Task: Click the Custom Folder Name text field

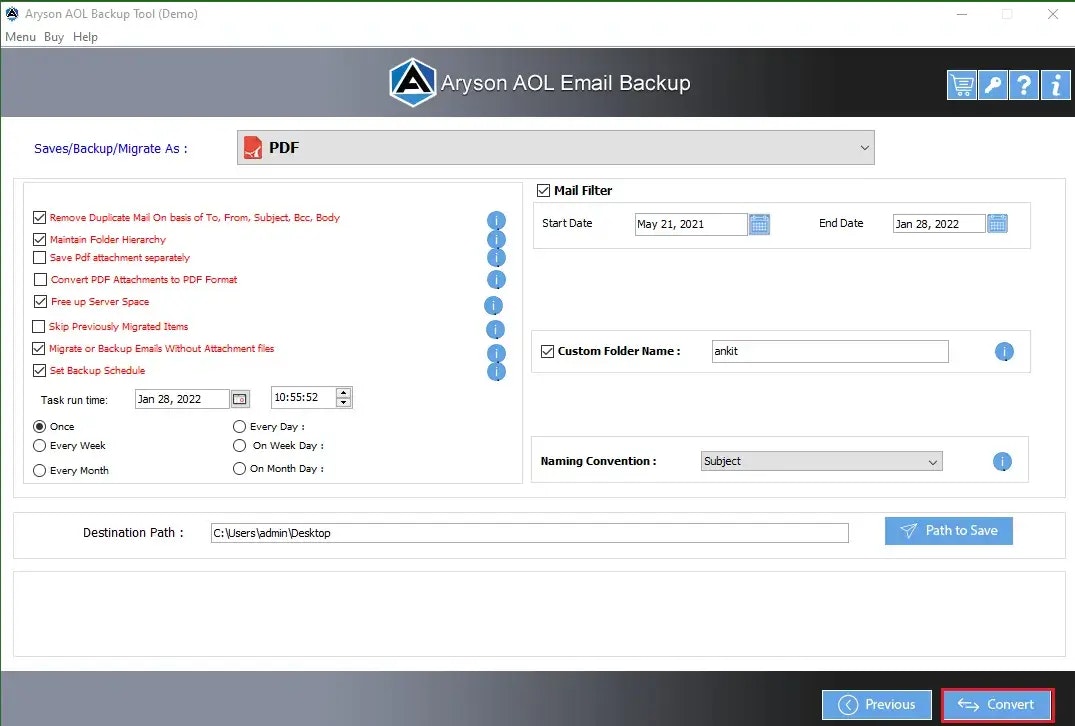Action: tap(830, 351)
